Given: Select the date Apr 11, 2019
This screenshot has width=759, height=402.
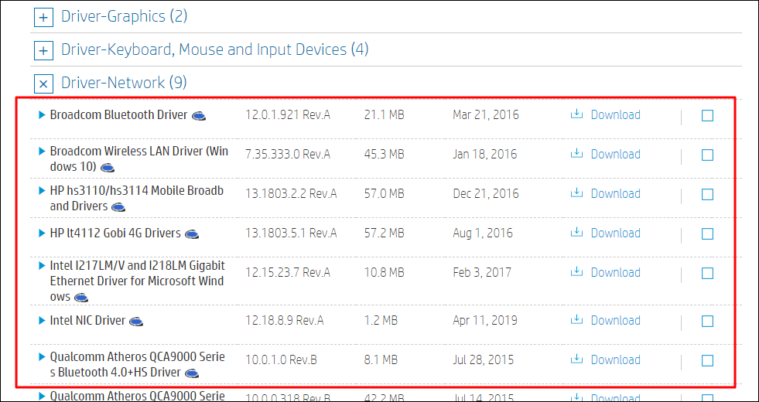Looking at the screenshot, I should (485, 320).
